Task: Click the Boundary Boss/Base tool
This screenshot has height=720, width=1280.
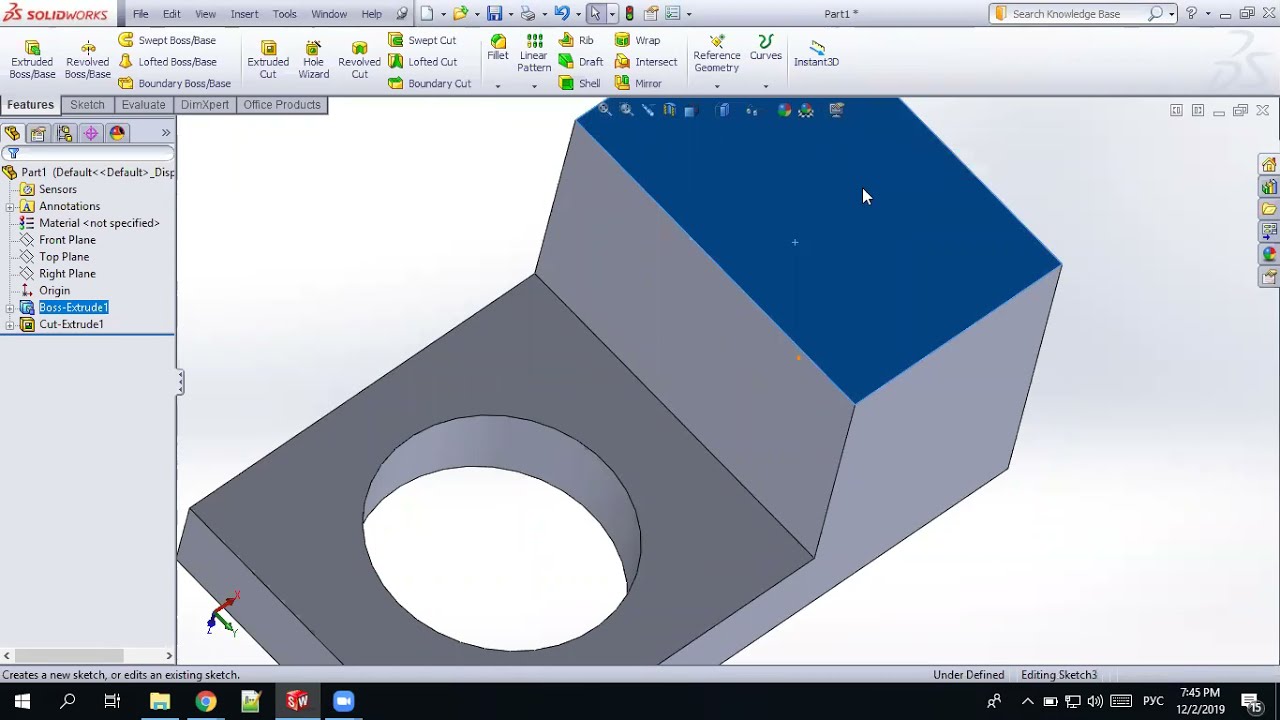Action: click(174, 83)
